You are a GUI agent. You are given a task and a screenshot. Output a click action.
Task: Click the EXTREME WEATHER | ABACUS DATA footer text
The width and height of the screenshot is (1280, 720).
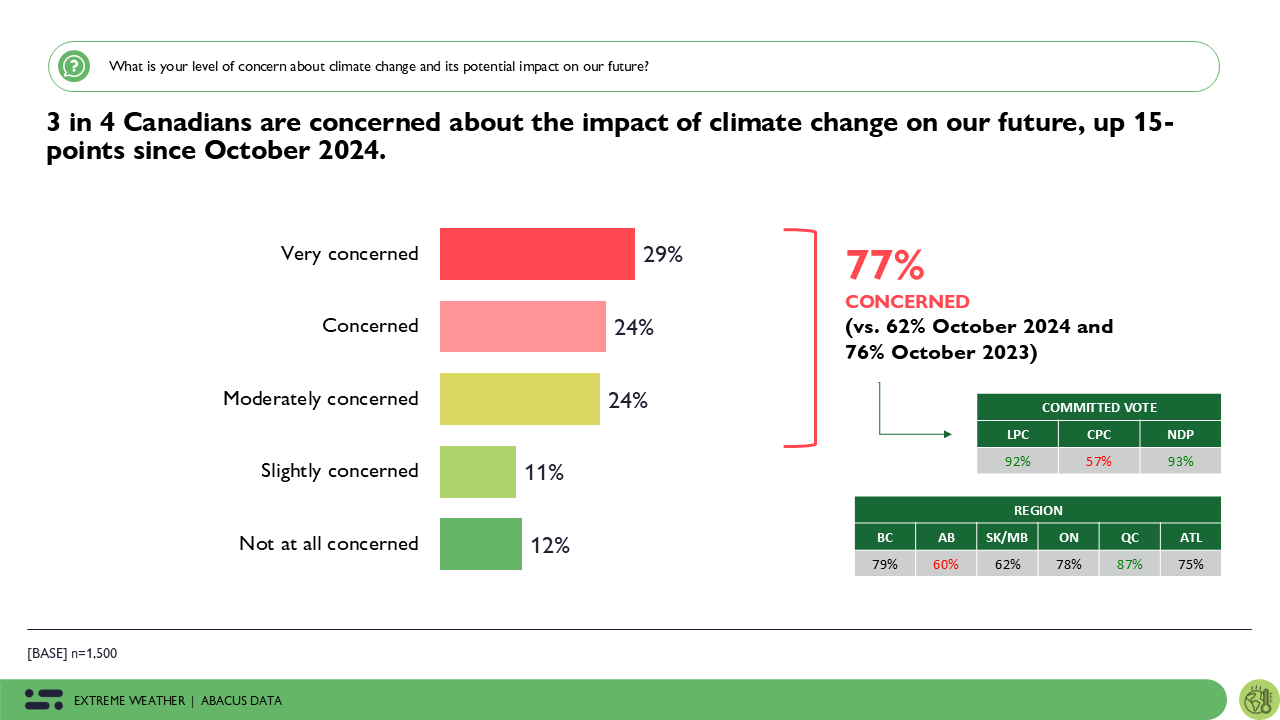[x=178, y=701]
